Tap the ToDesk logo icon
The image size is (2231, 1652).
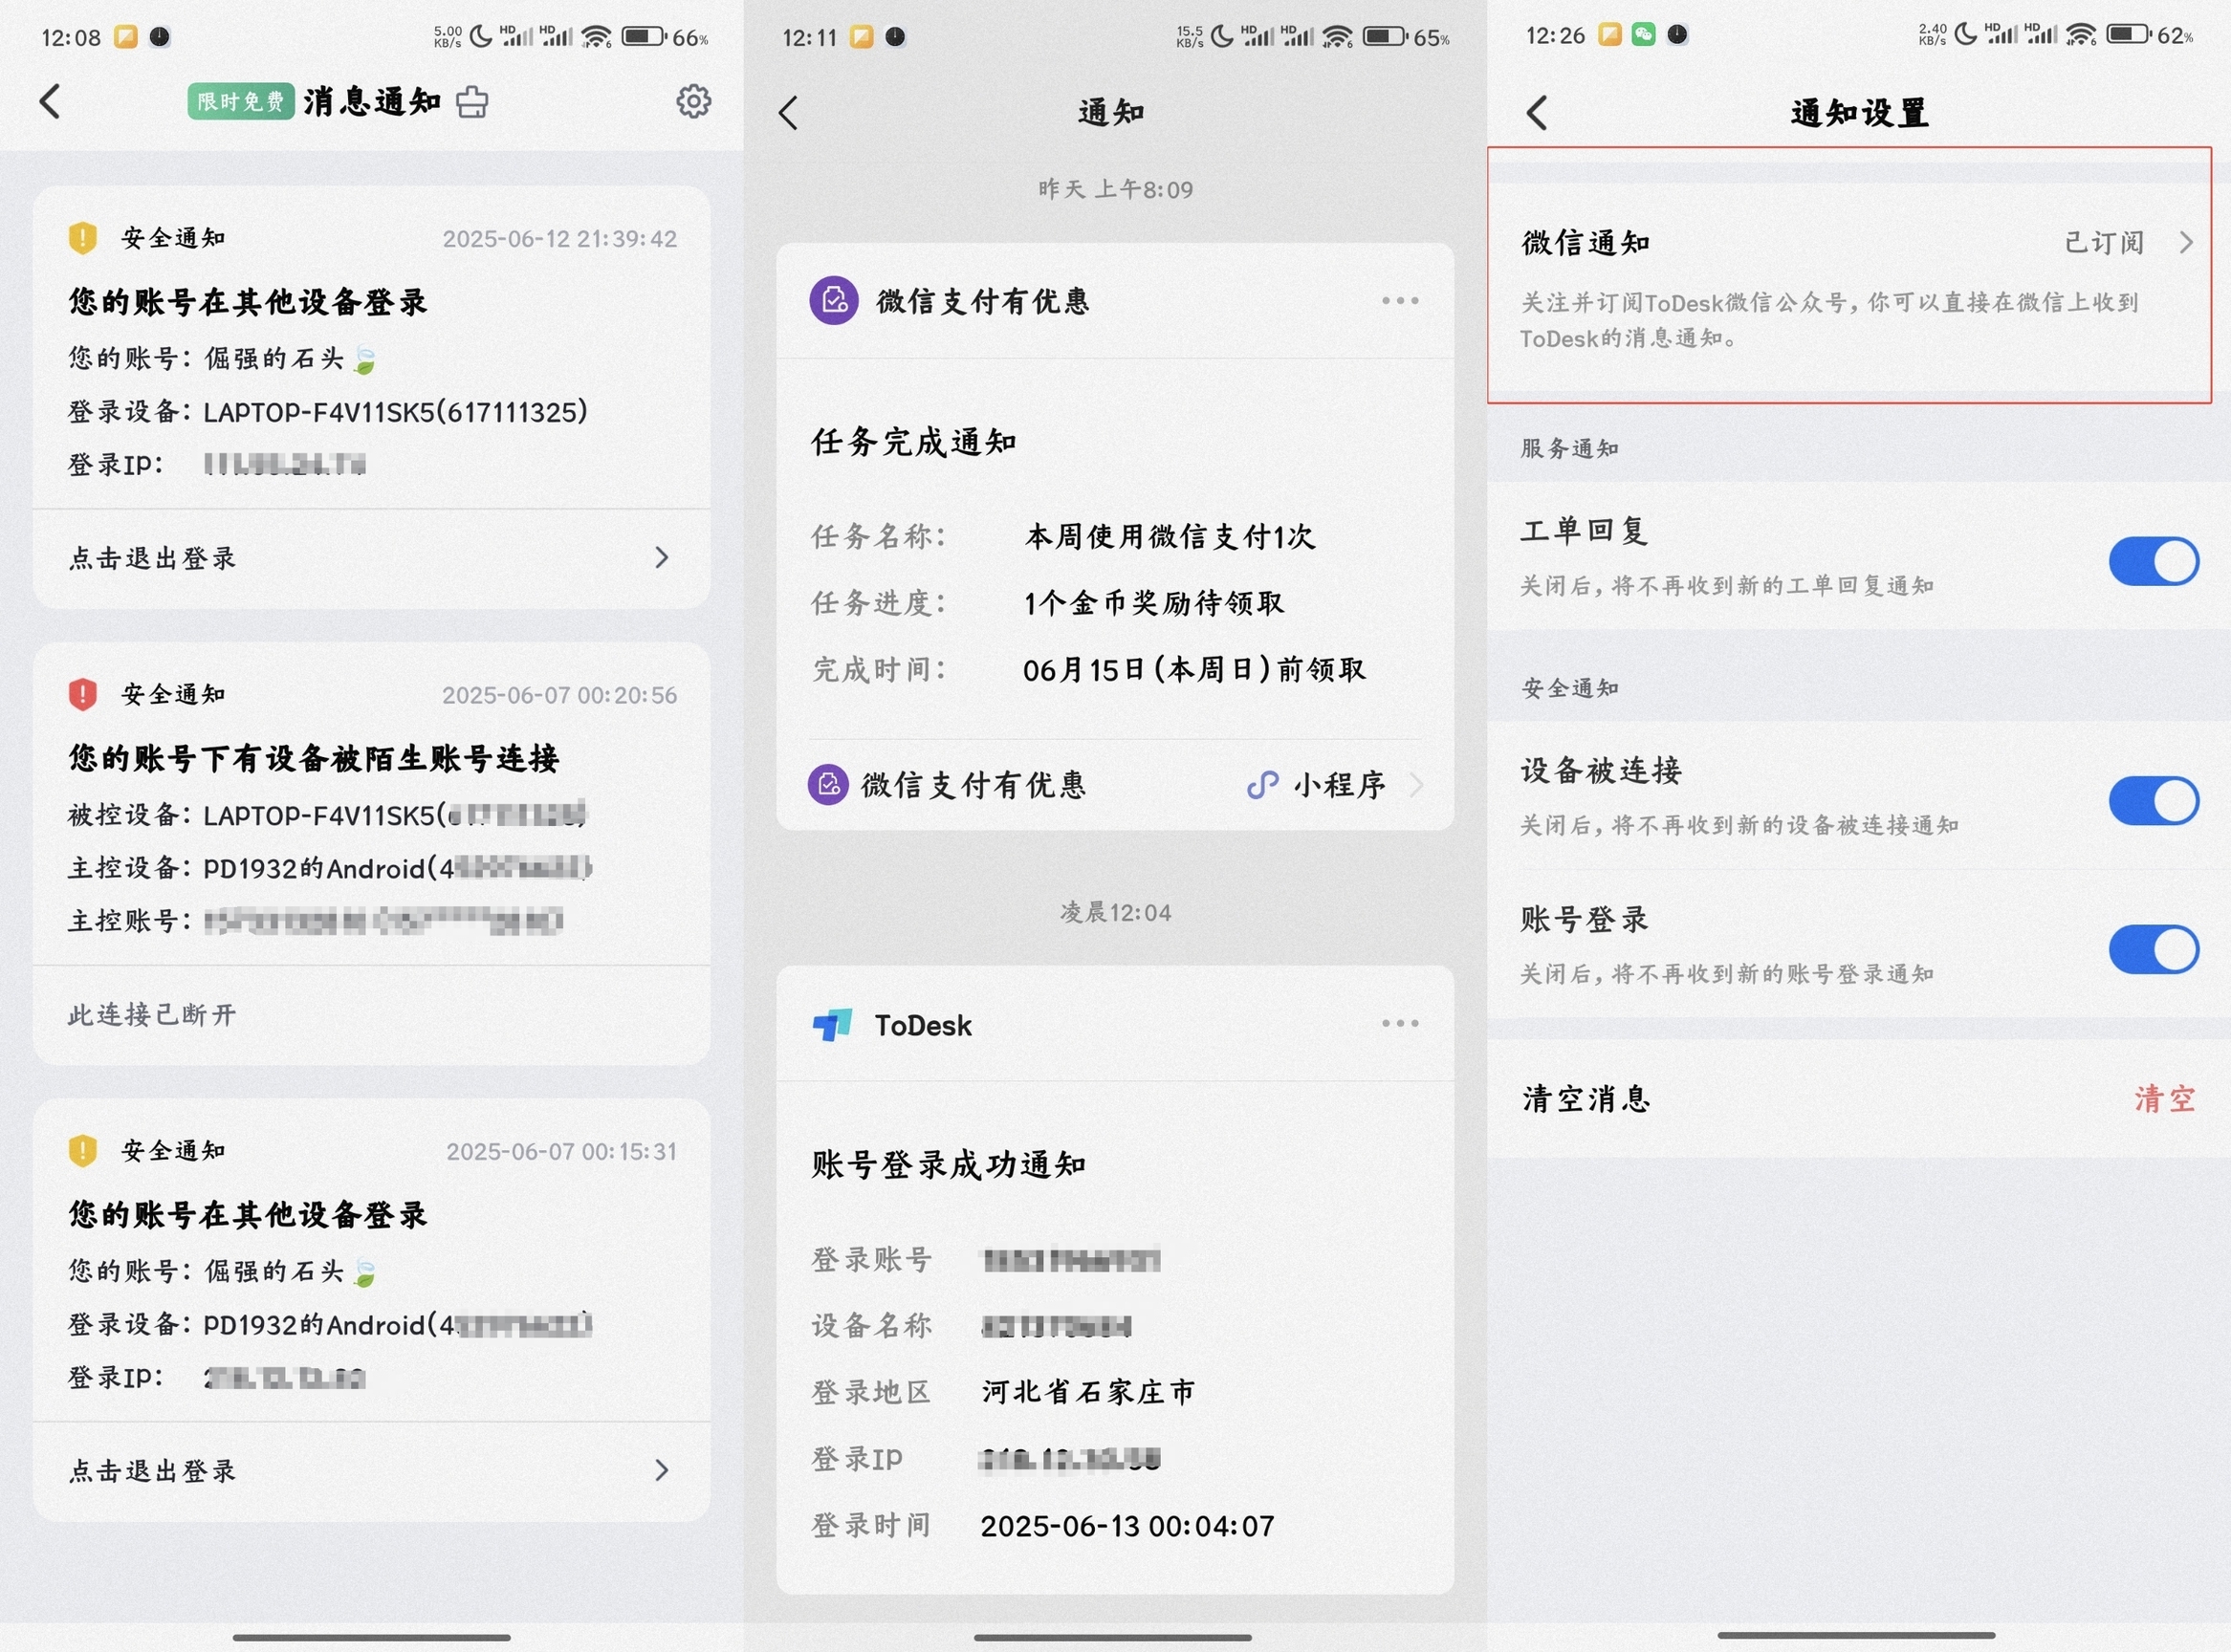[x=832, y=1024]
